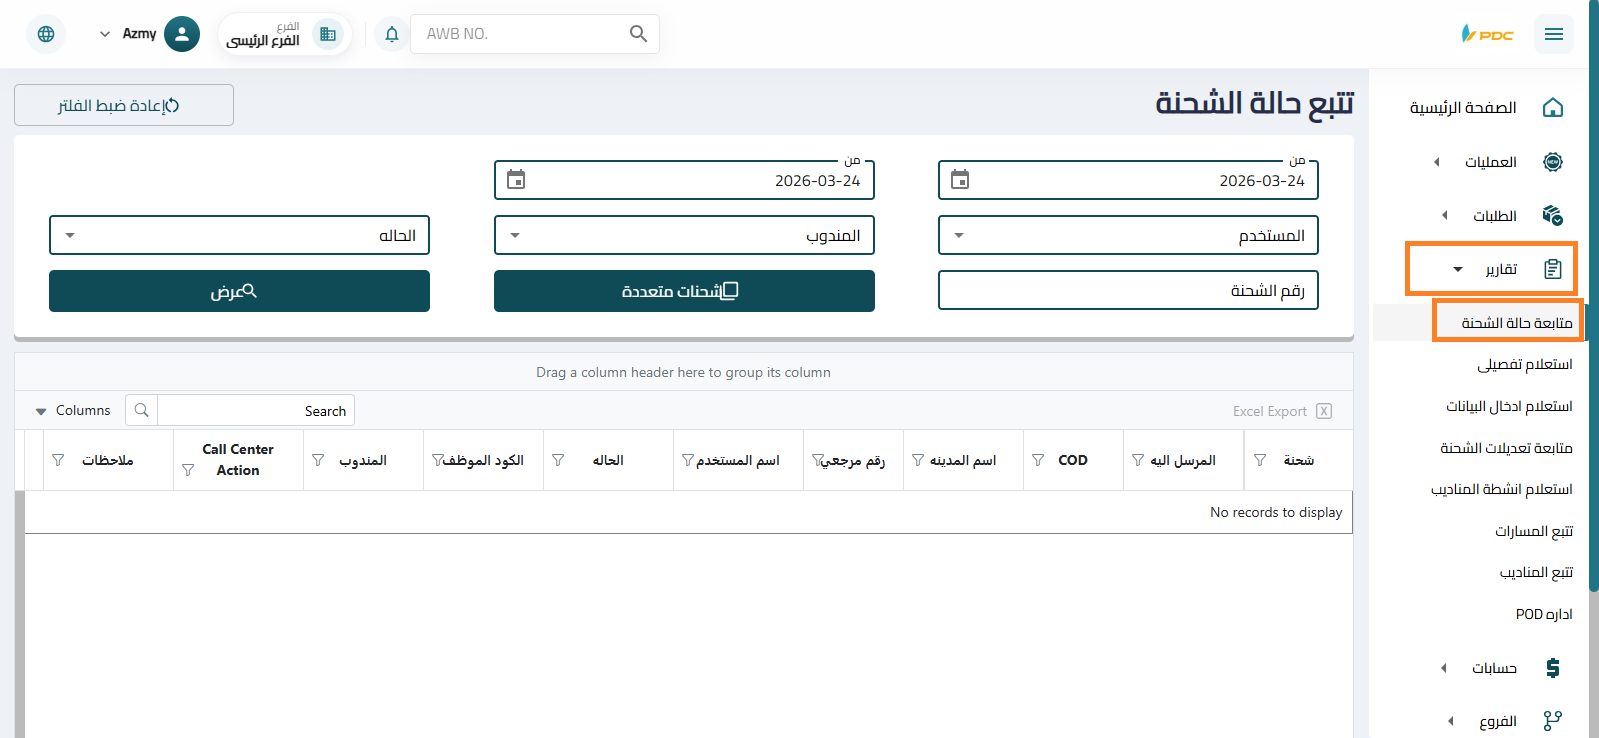This screenshot has height=738, width=1599.
Task: Click filter icon on اسم المستخدم column
Action: [x=688, y=460]
